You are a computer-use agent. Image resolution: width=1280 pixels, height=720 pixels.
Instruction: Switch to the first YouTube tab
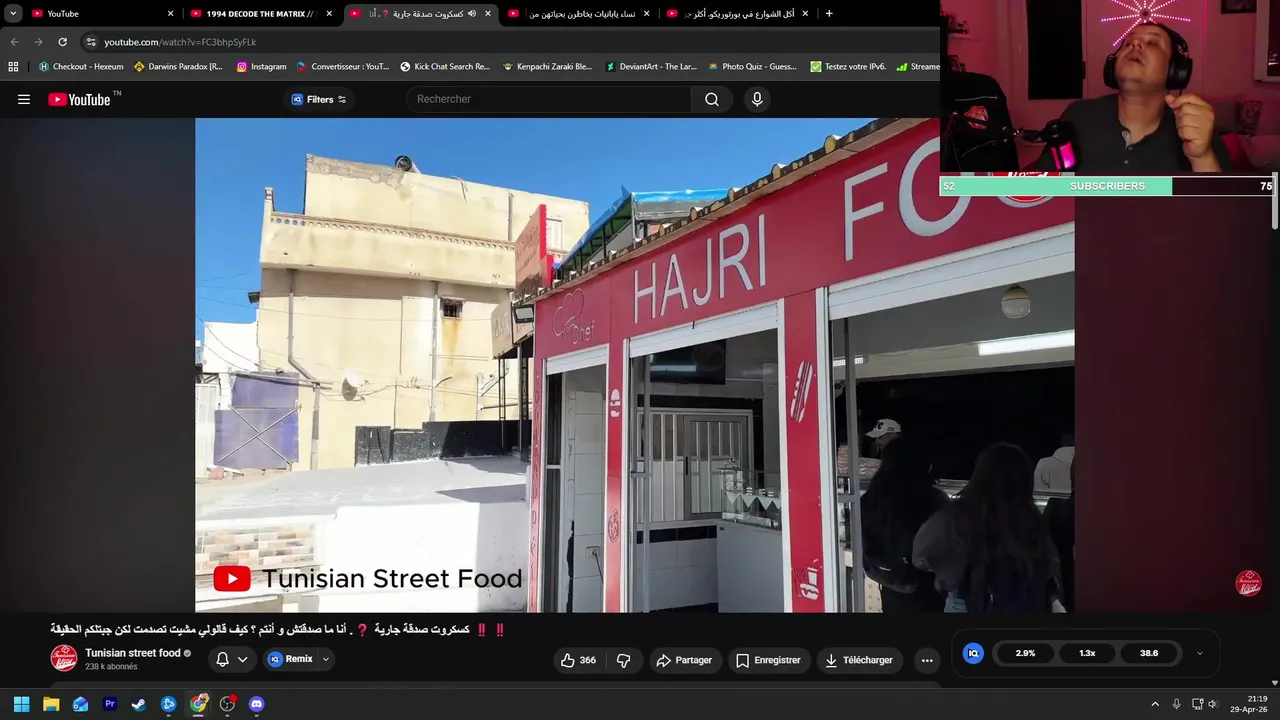point(100,13)
